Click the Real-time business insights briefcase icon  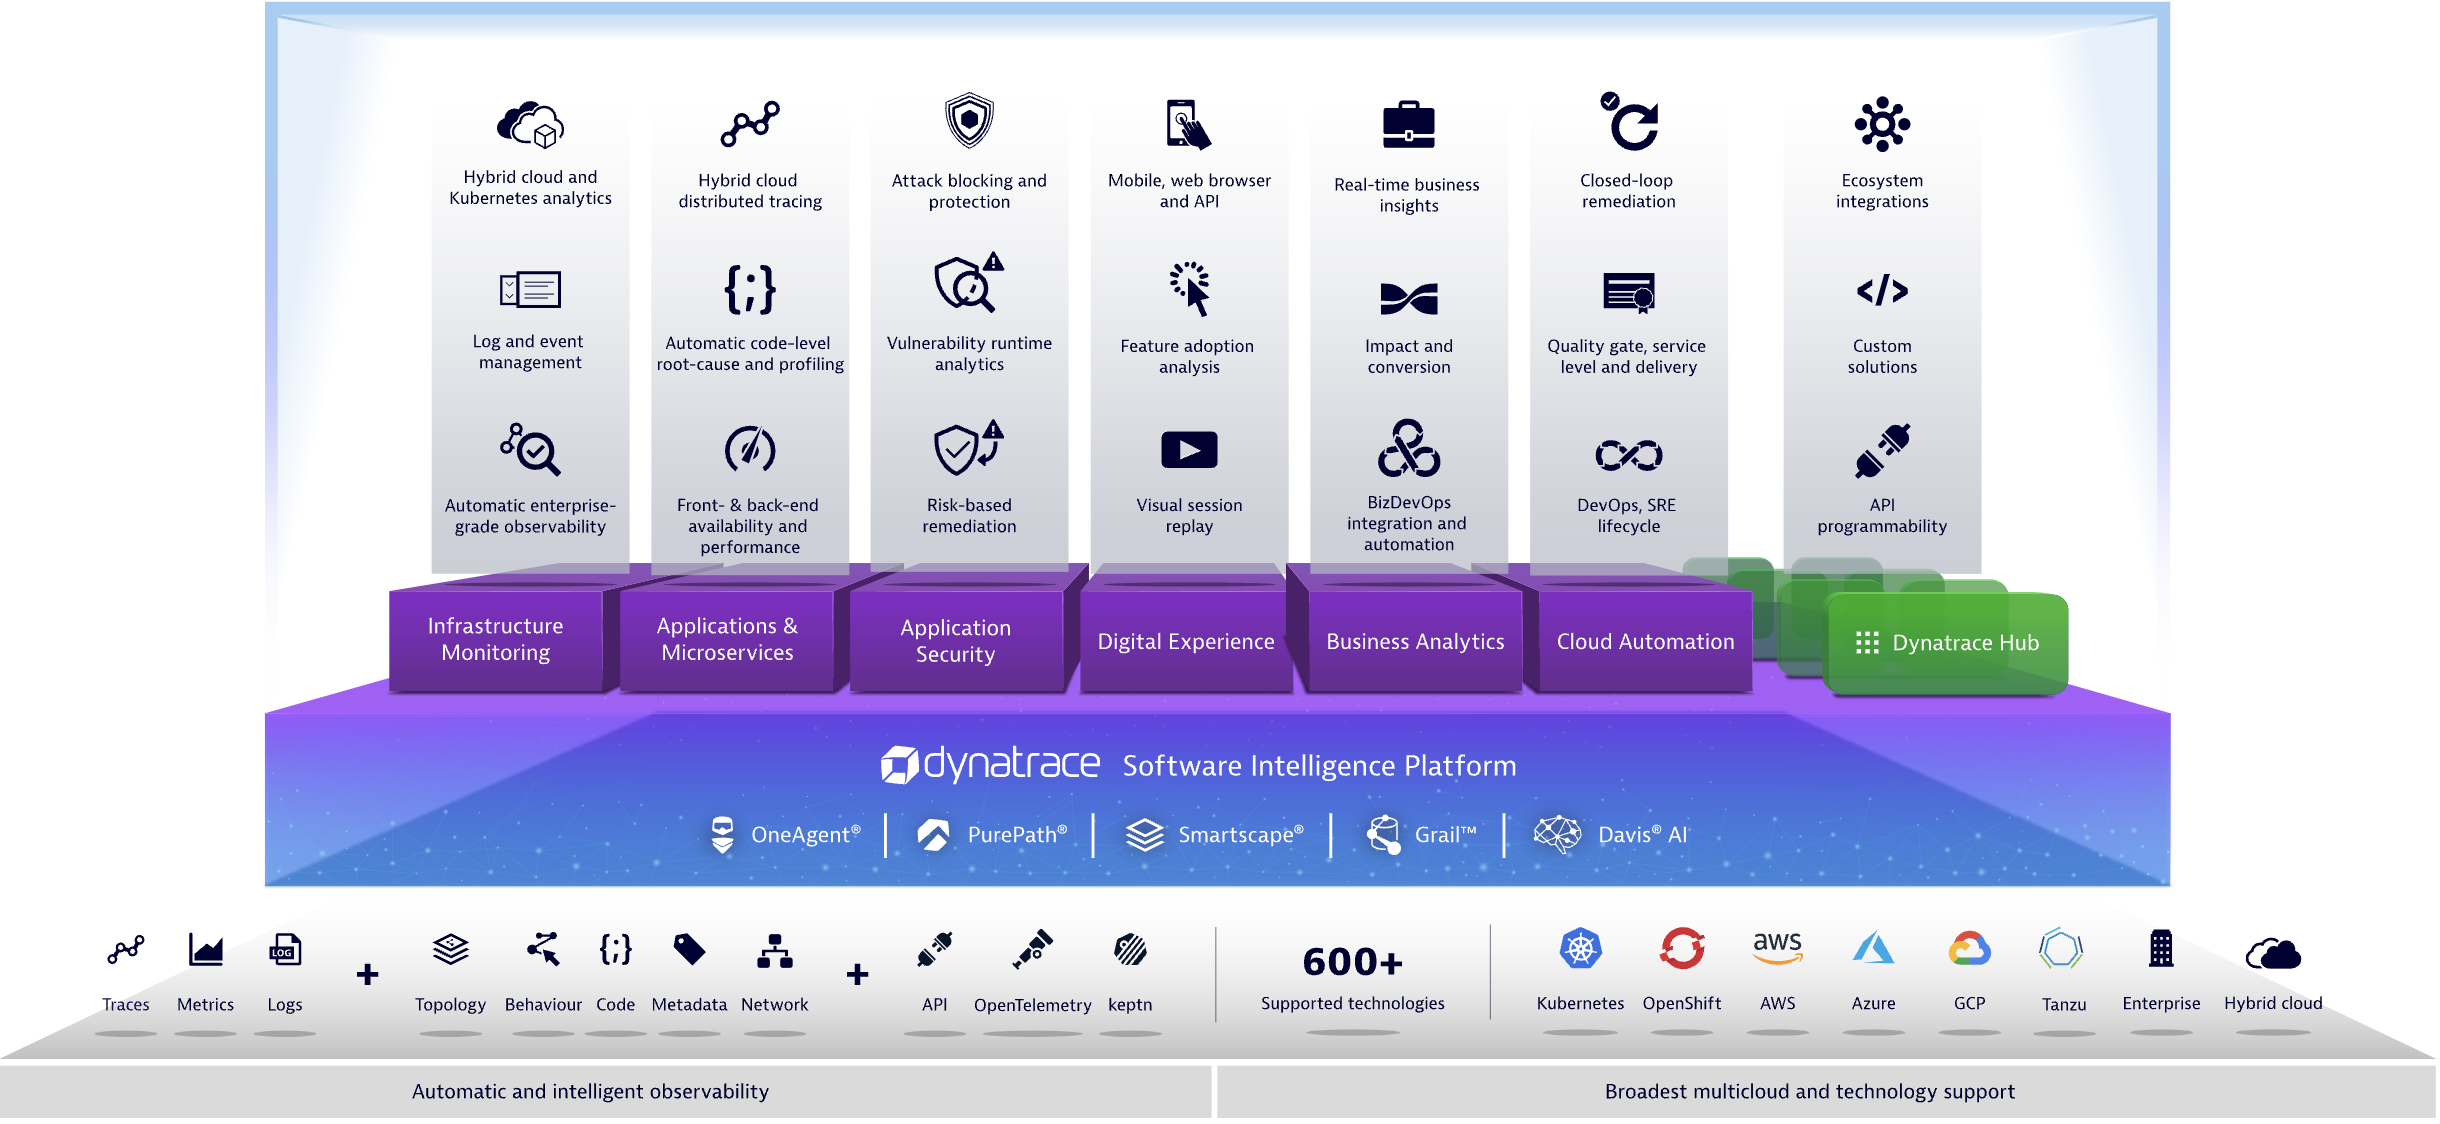click(x=1408, y=125)
